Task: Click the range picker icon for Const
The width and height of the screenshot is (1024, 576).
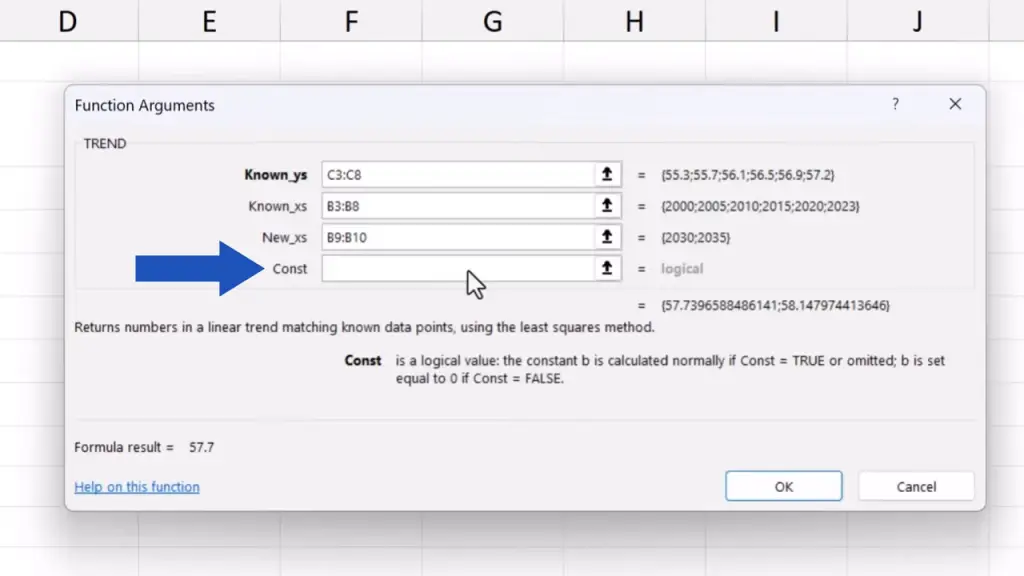Action: click(x=606, y=268)
